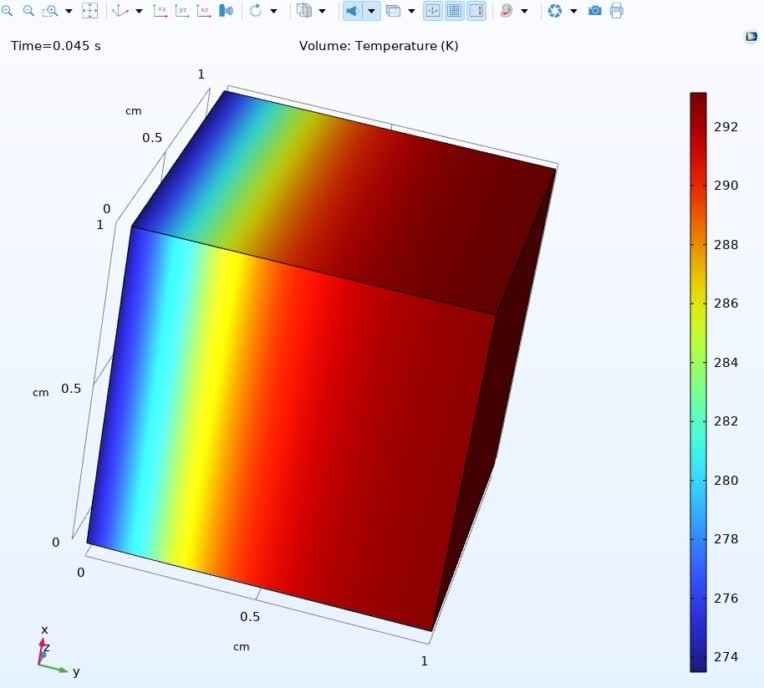
Task: Click the 292 value on the color legend
Action: [x=726, y=127]
